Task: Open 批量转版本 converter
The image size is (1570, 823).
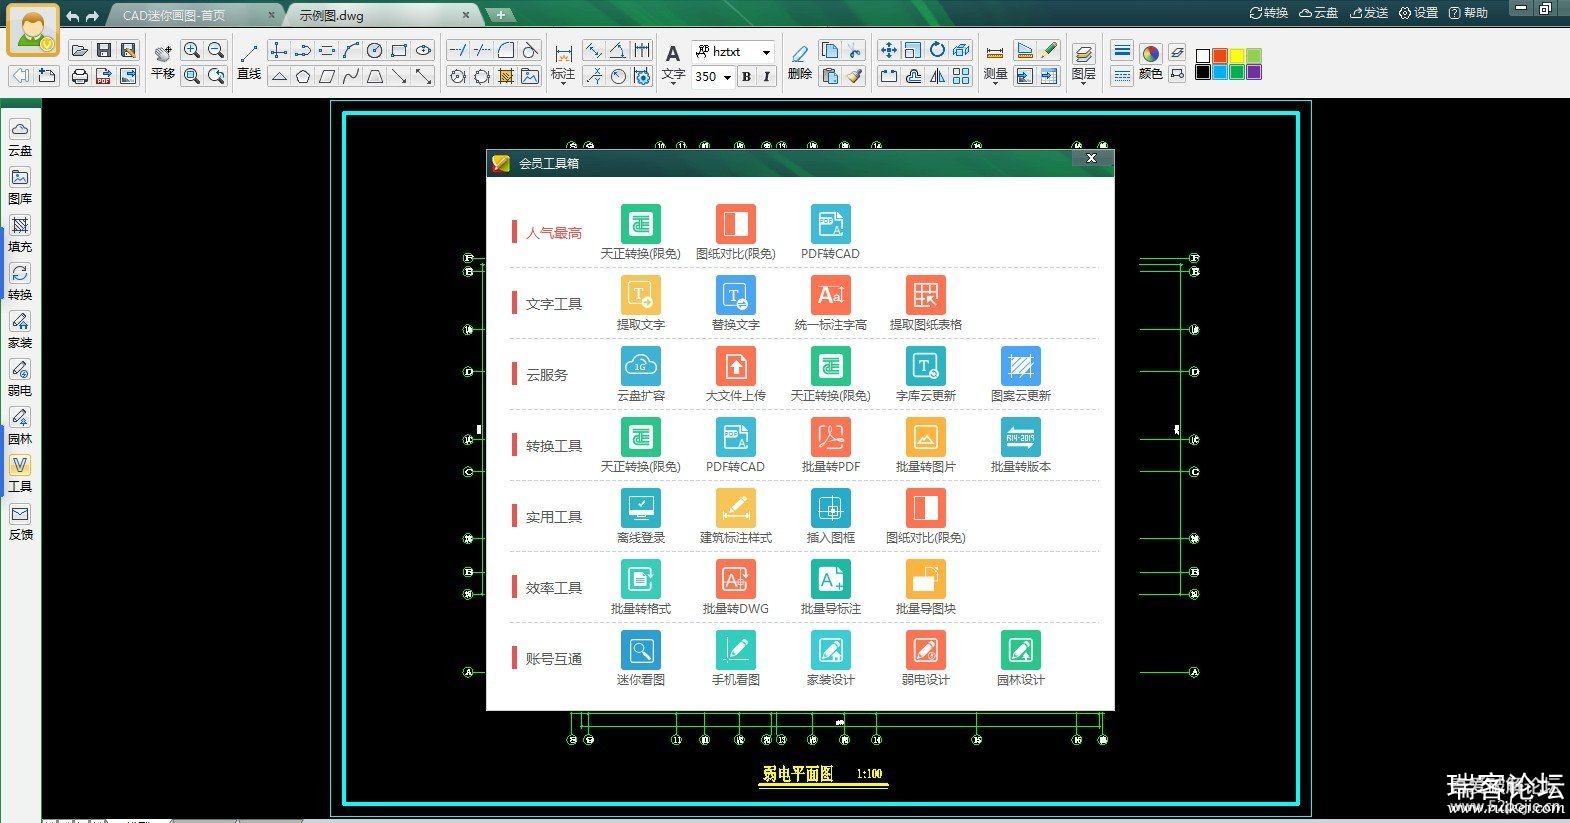Action: pyautogui.click(x=1020, y=446)
